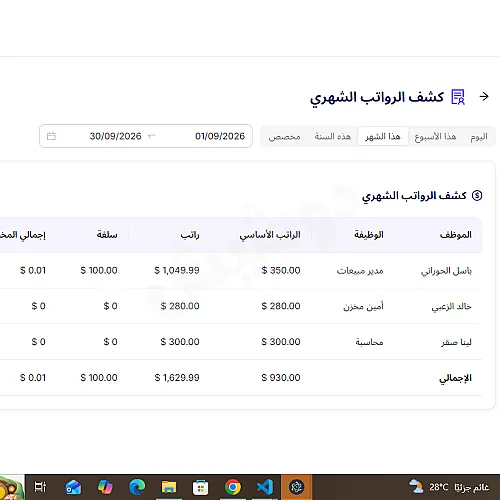Viewport: 500px width, 500px height.
Task: Click advance $ 100.00 in باسل الحوراني row
Action: pyautogui.click(x=99, y=270)
